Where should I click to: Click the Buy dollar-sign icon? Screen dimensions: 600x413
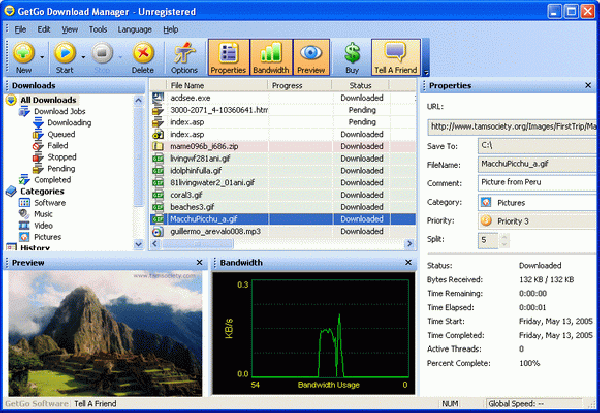[x=351, y=57]
